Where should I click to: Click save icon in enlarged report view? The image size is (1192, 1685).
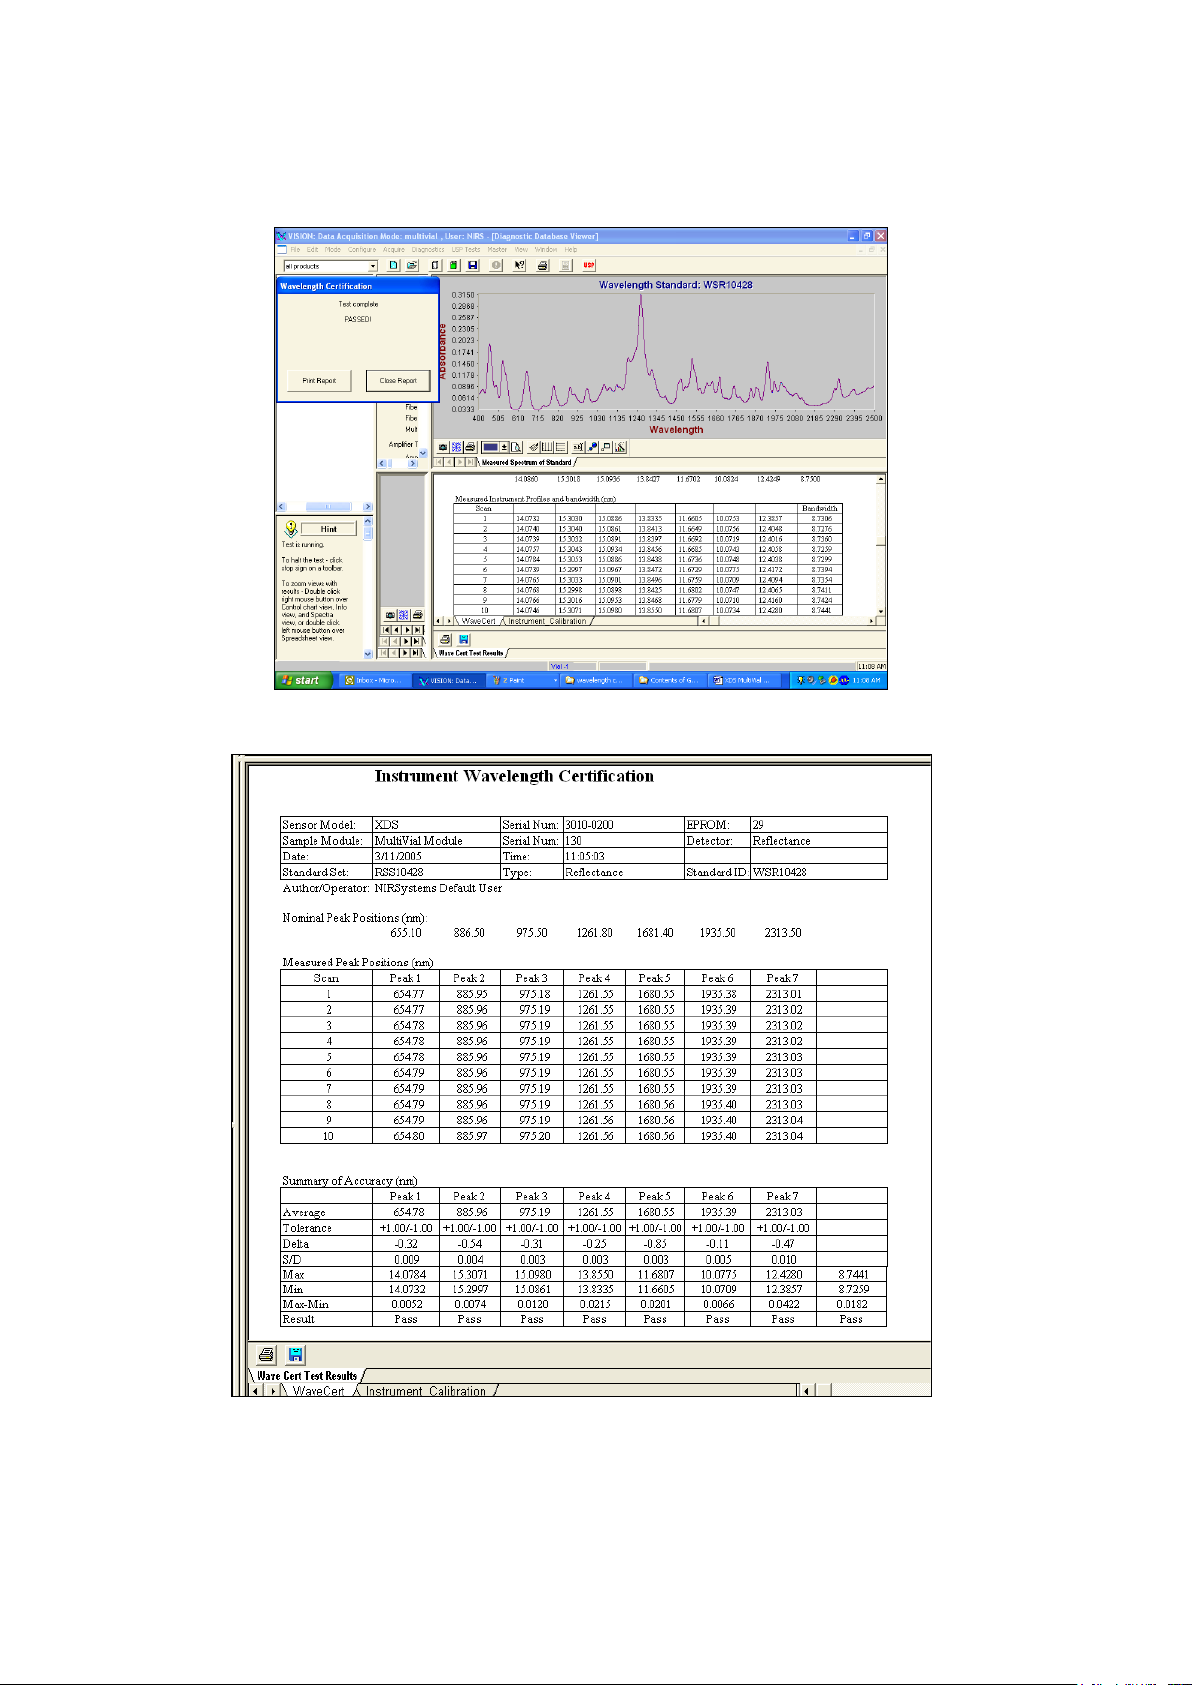click(296, 1354)
